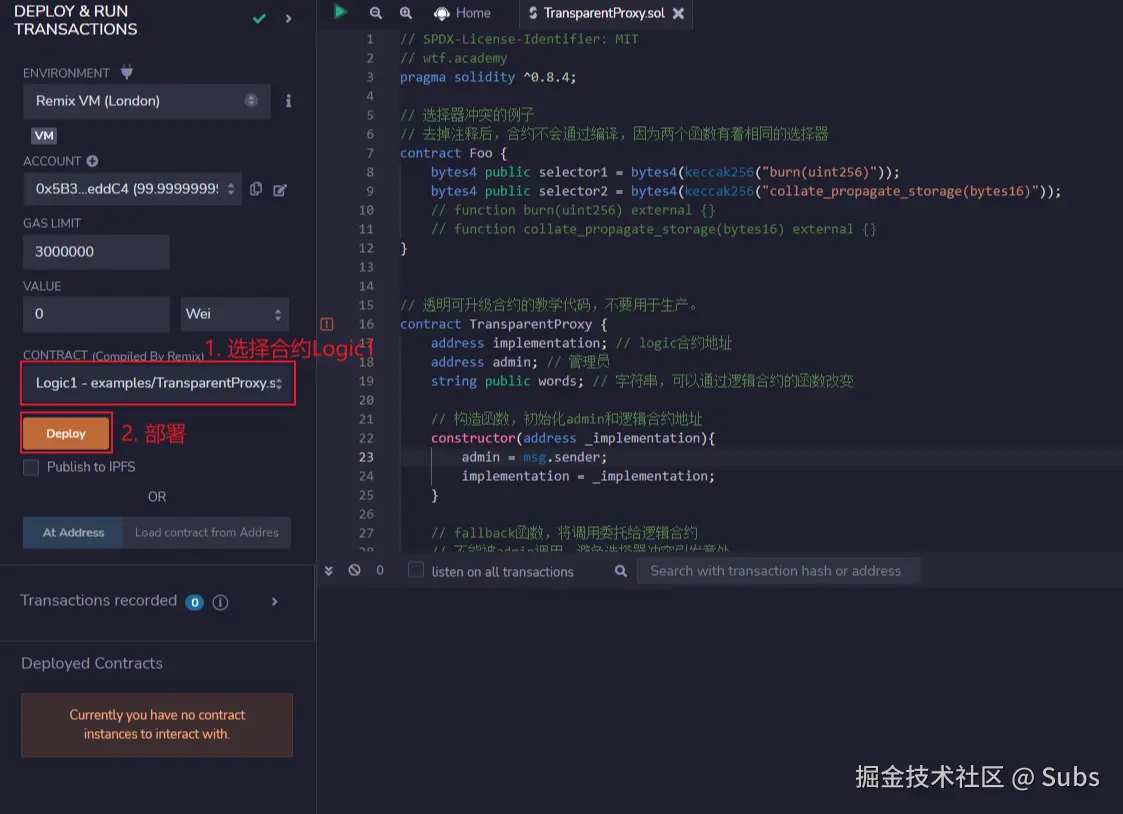Switch to the Home tab
Image resolution: width=1123 pixels, height=814 pixels.
click(463, 13)
